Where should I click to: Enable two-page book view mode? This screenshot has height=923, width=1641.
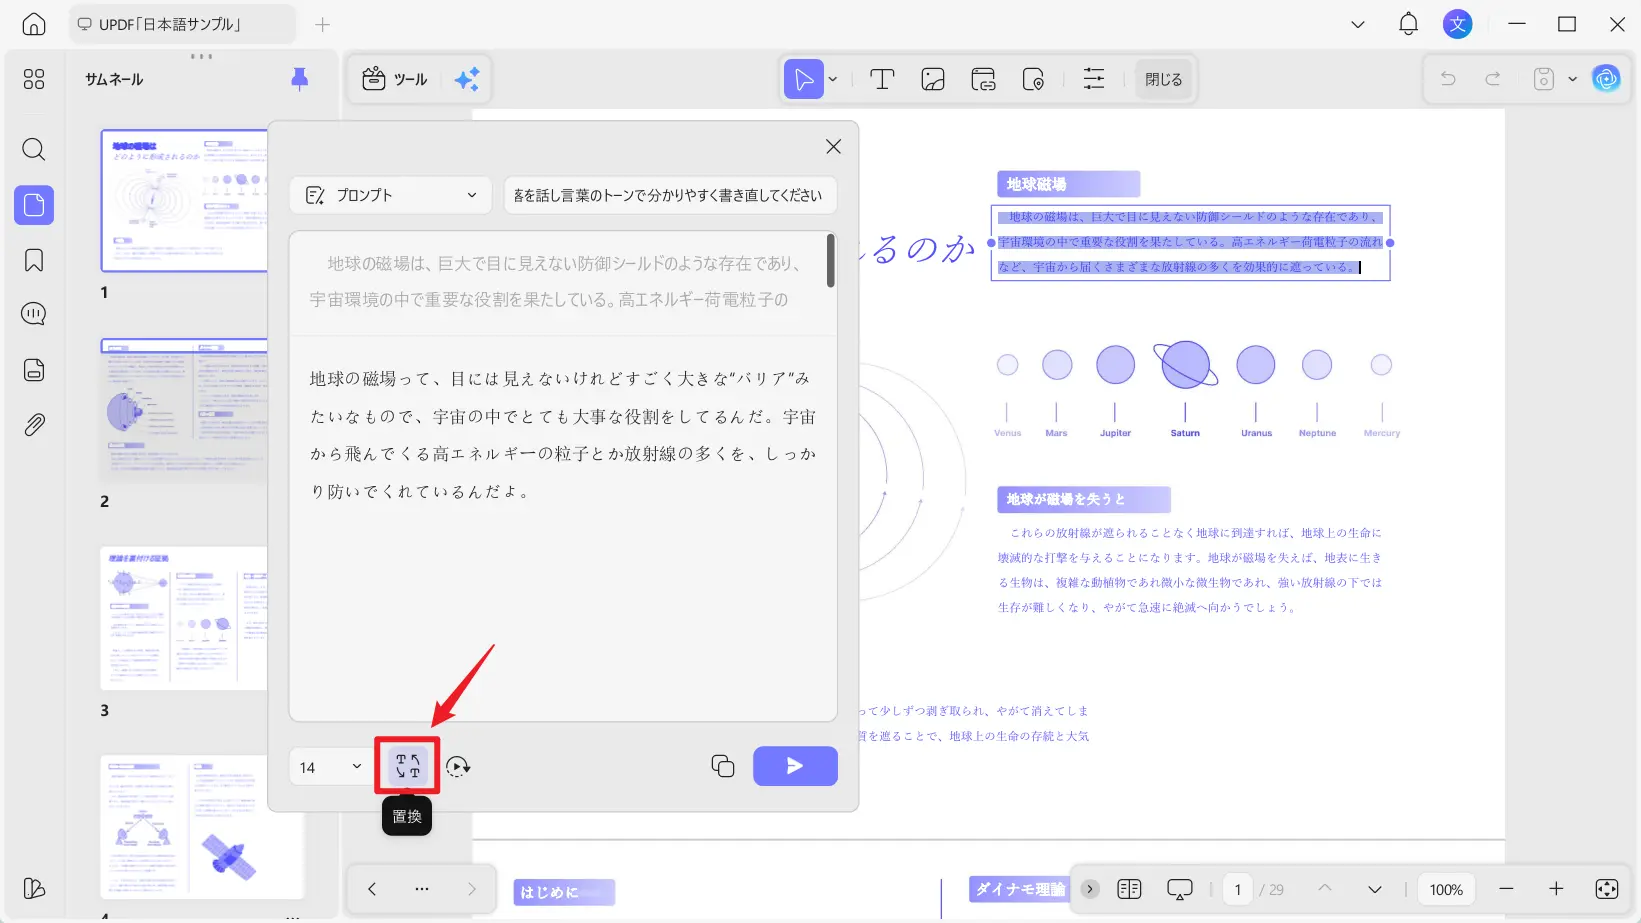[1130, 889]
